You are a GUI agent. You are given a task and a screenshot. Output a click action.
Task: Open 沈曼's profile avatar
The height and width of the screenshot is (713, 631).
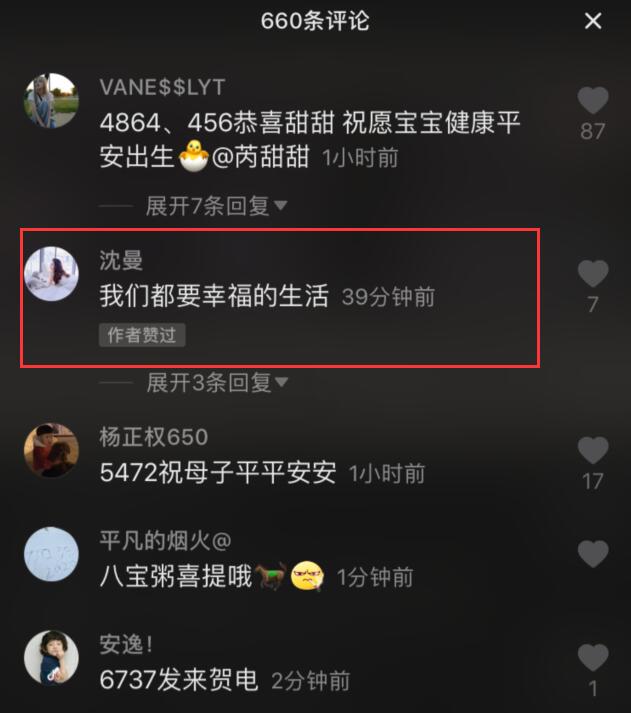click(x=51, y=274)
